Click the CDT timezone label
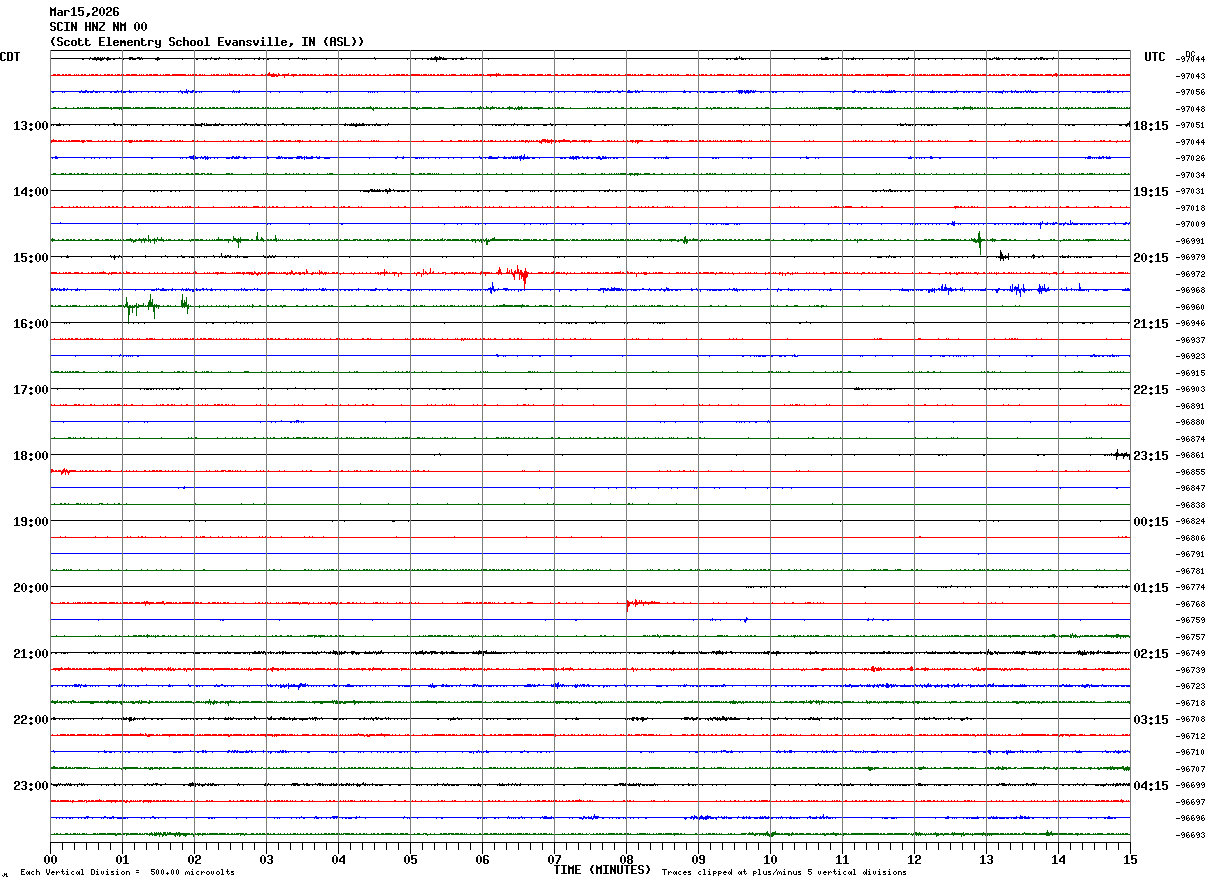Viewport: 1210px width, 886px height. (x=10, y=57)
